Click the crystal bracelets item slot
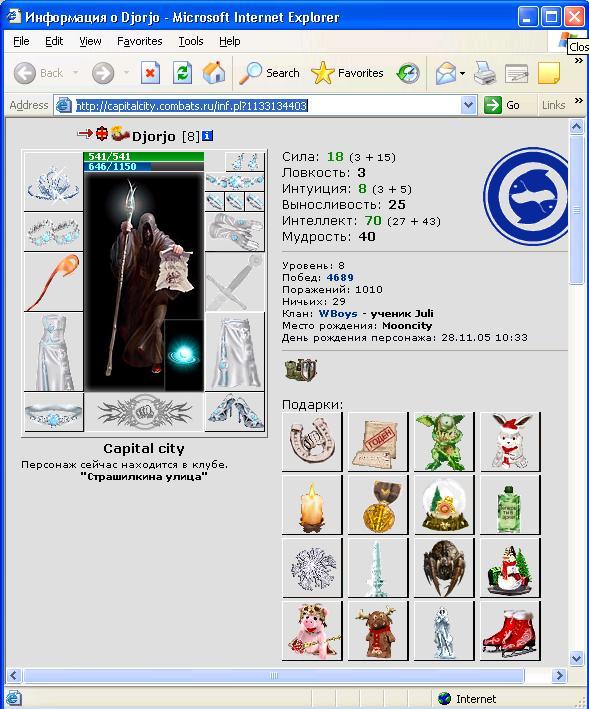 pos(53,232)
